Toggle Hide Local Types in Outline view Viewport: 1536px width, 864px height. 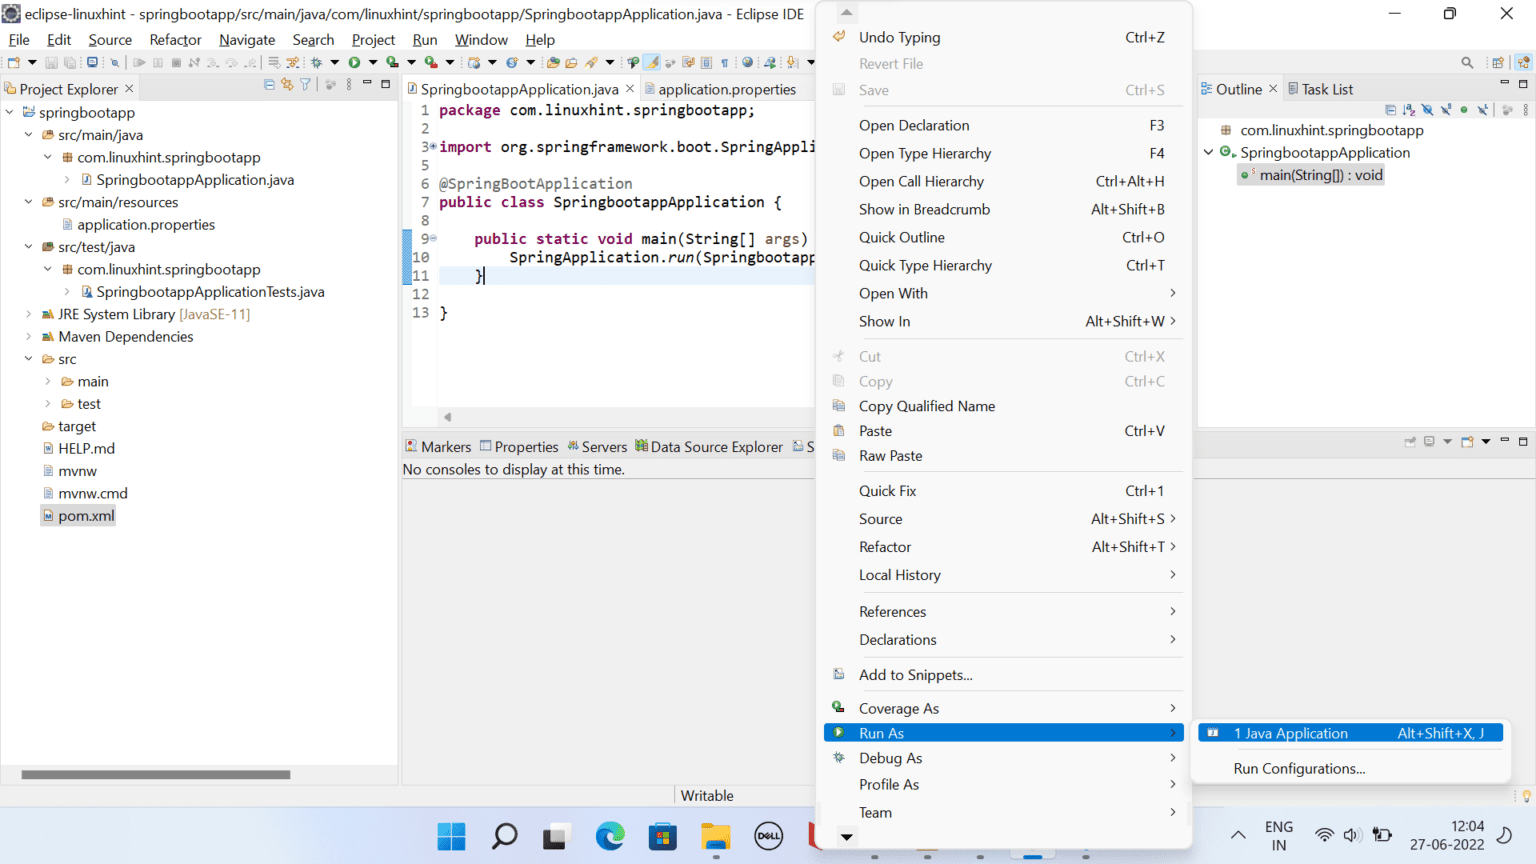pos(1483,110)
